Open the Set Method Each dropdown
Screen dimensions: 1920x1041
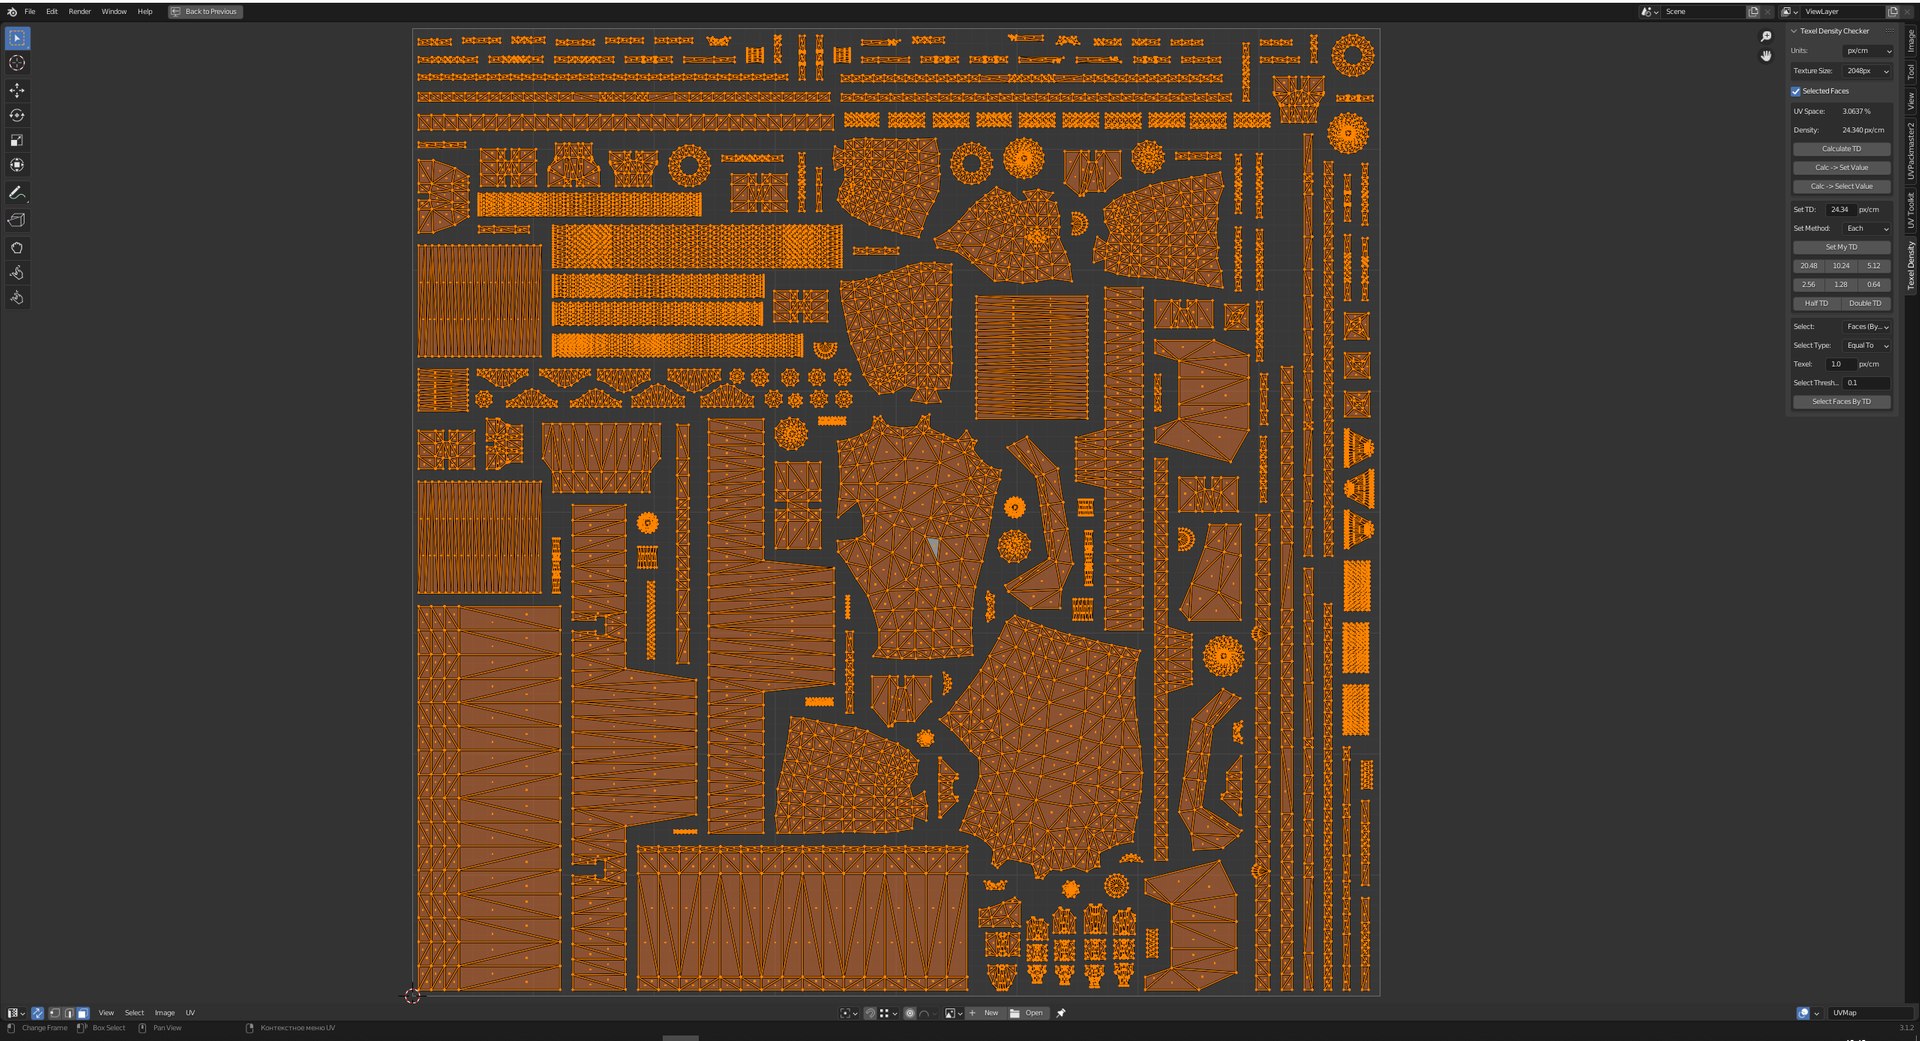click(1867, 229)
